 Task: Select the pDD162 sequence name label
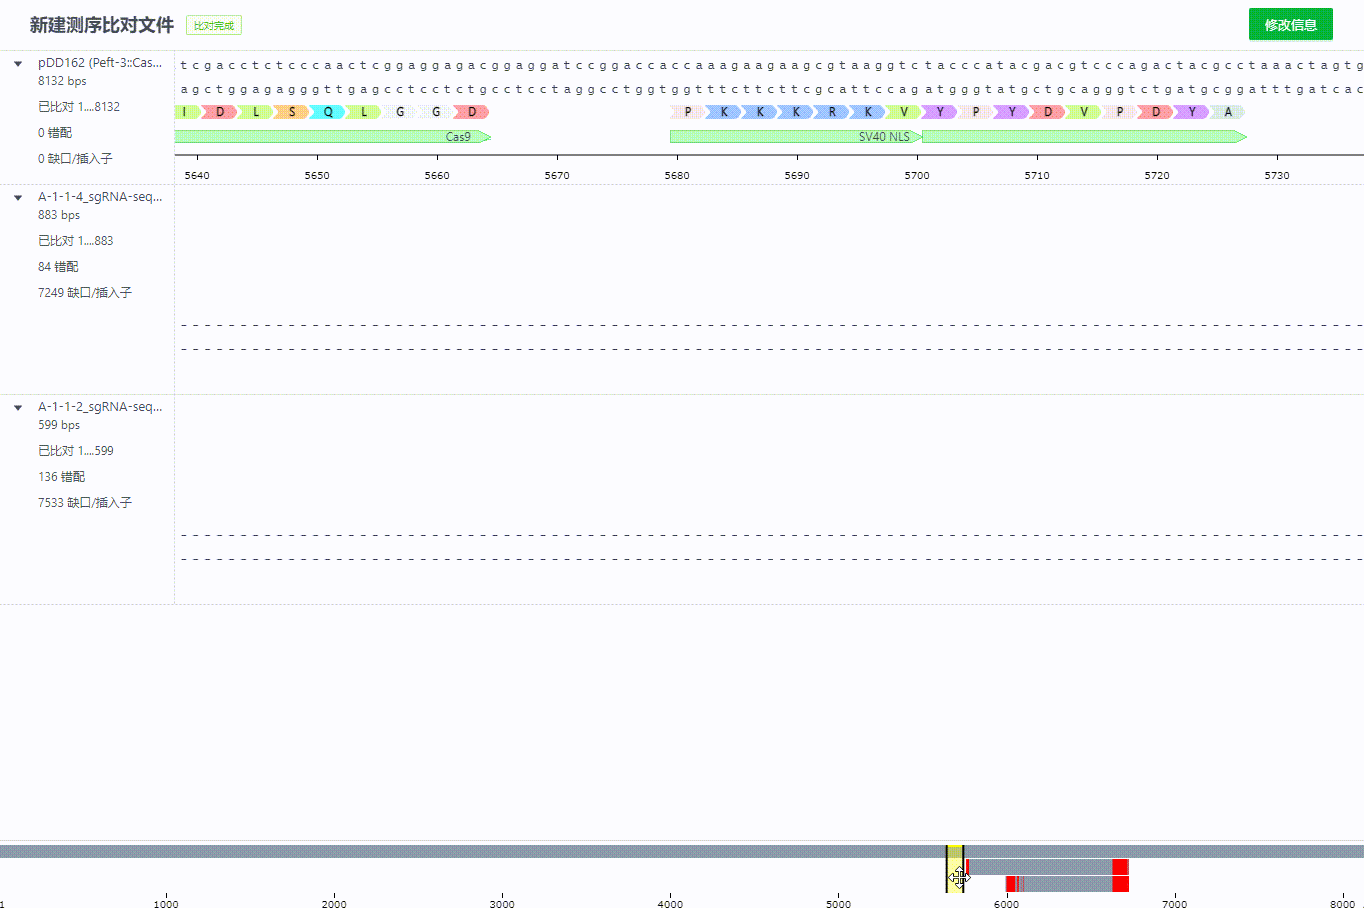pyautogui.click(x=100, y=63)
